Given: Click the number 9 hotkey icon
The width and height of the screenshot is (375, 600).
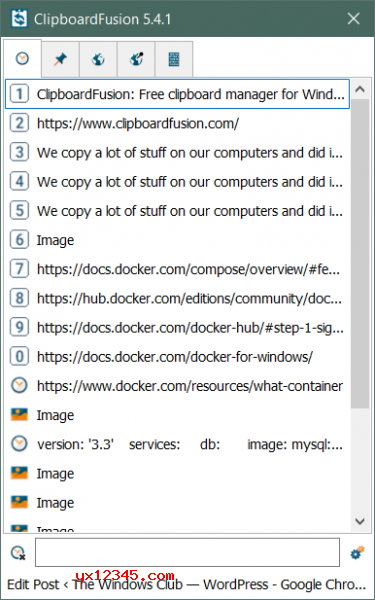Looking at the screenshot, I should click(x=19, y=327).
